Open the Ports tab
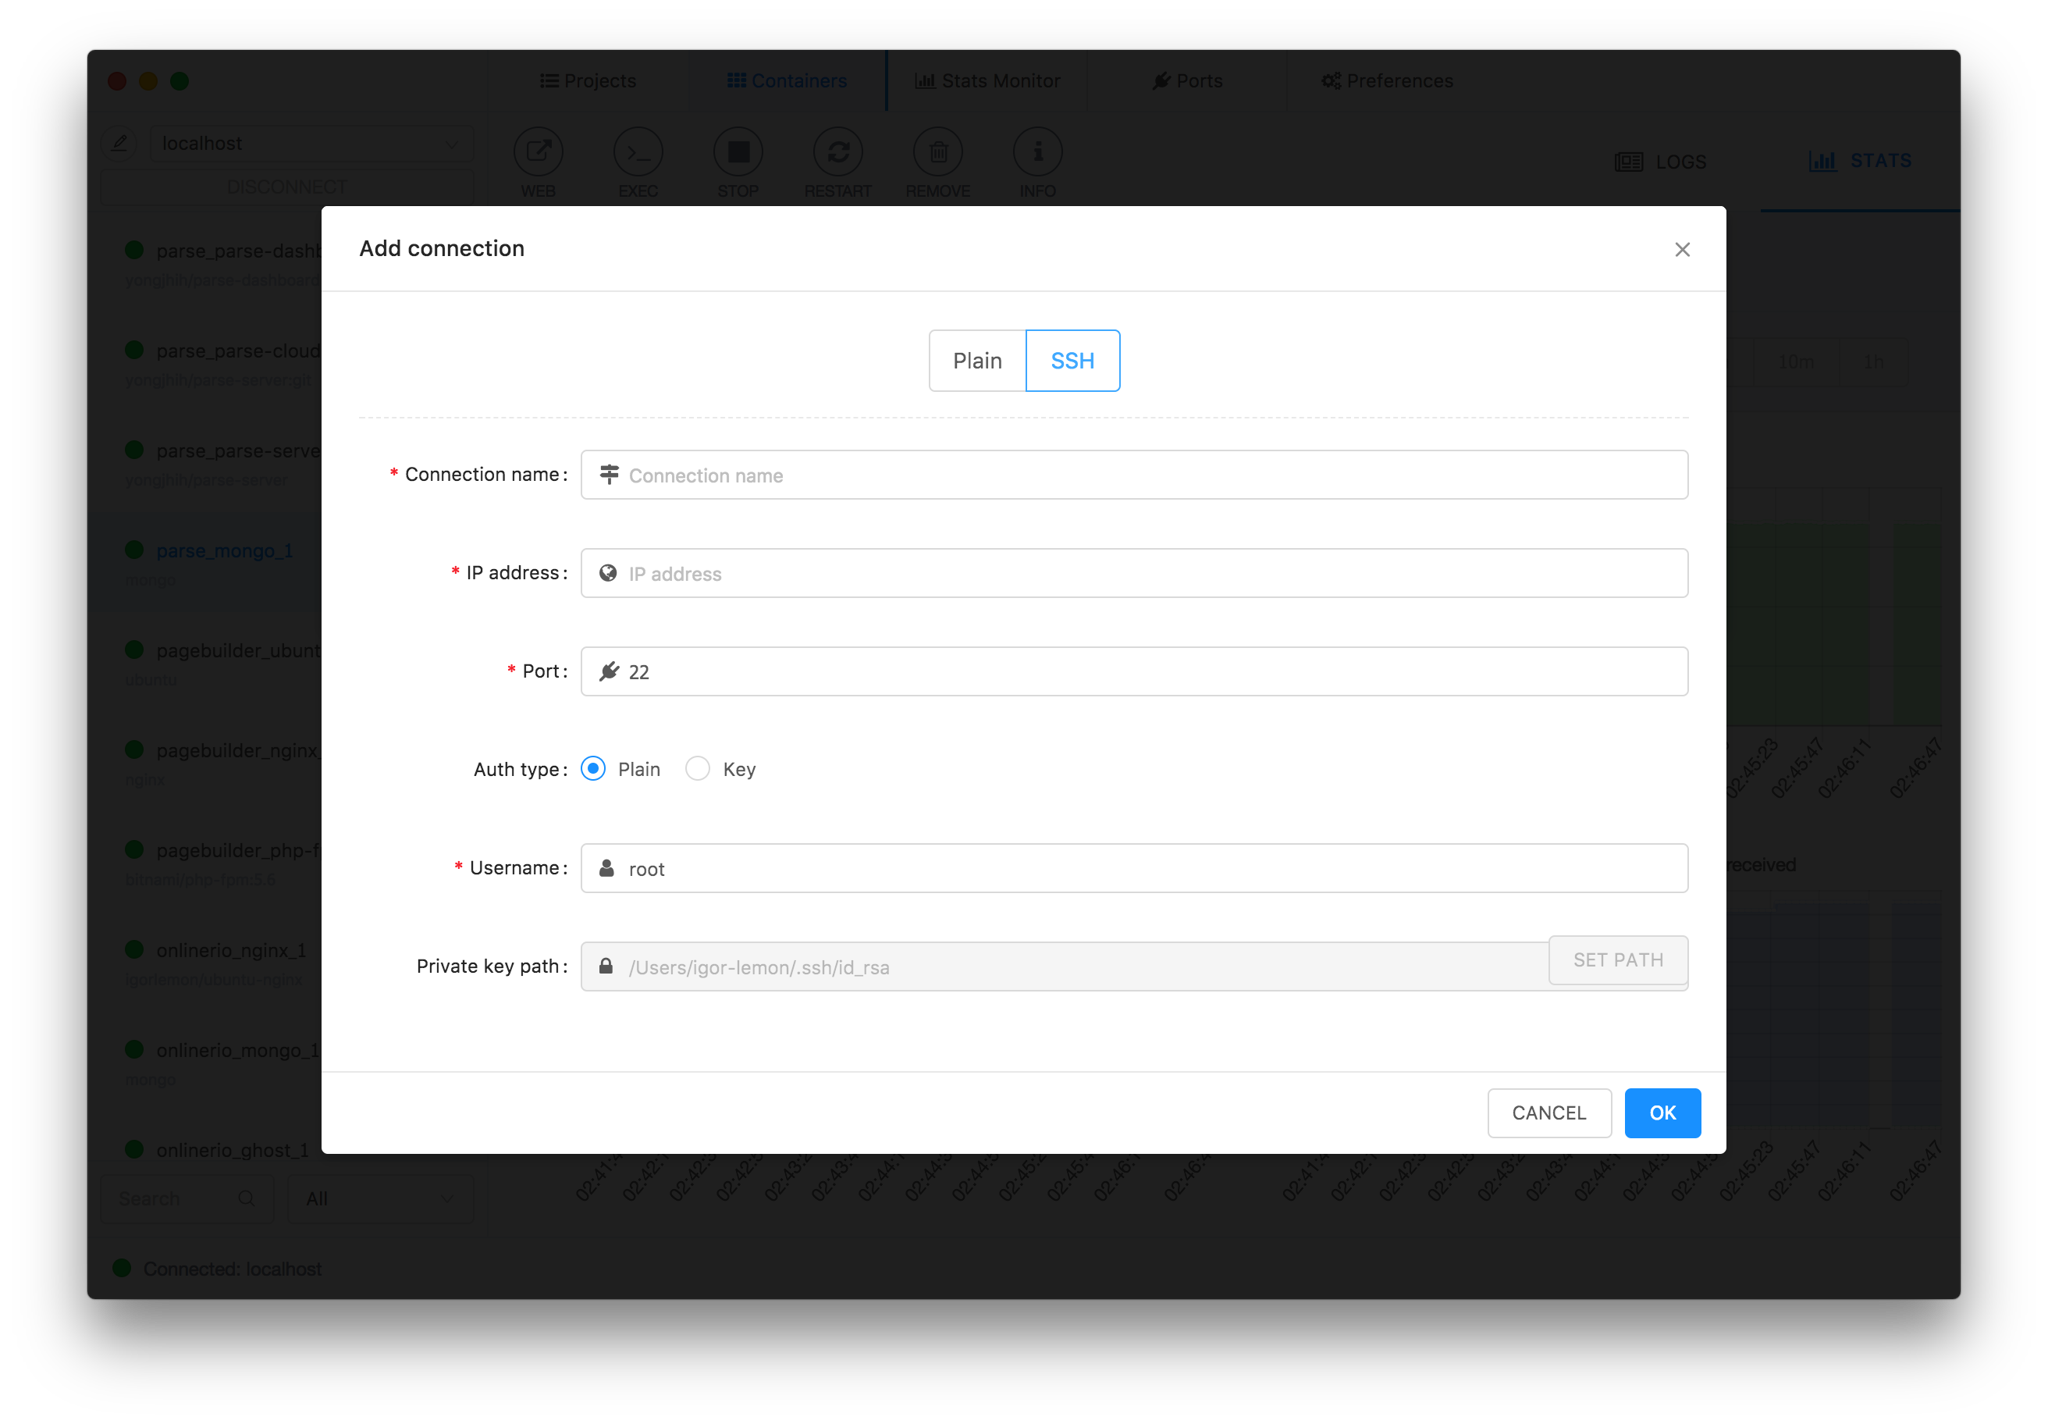This screenshot has width=2048, height=1424. tap(1187, 80)
